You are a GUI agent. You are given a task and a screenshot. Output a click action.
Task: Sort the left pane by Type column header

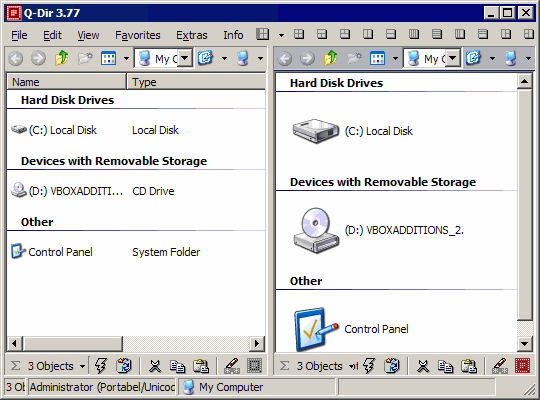[196, 82]
